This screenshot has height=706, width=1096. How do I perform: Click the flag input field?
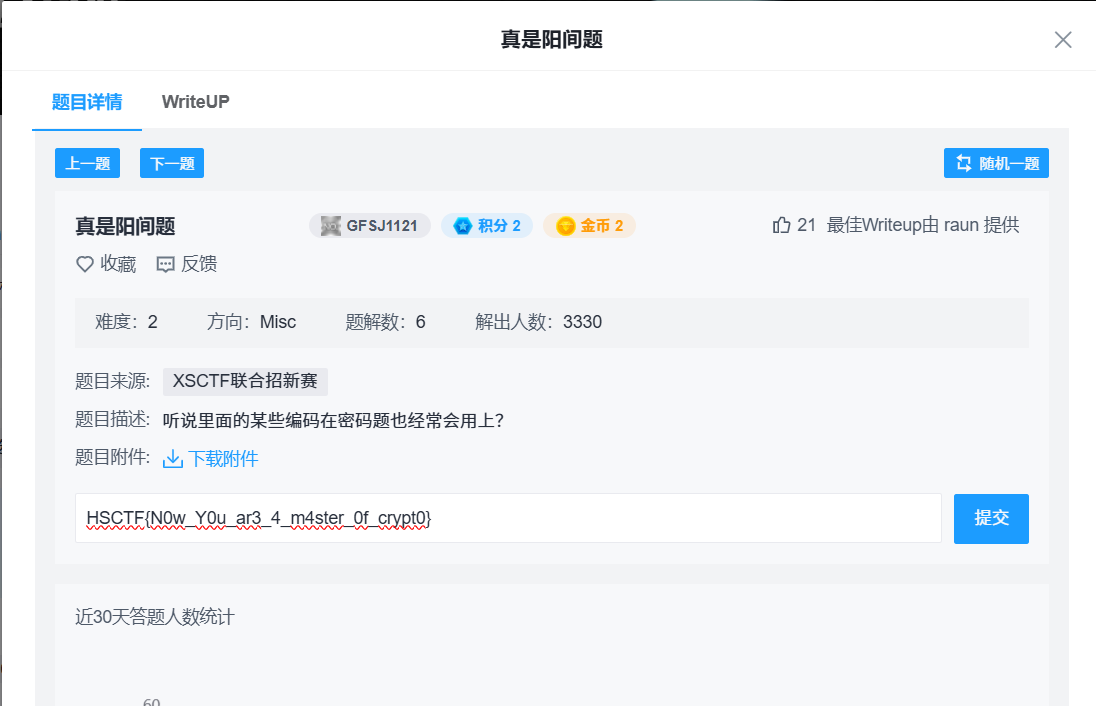click(x=508, y=518)
